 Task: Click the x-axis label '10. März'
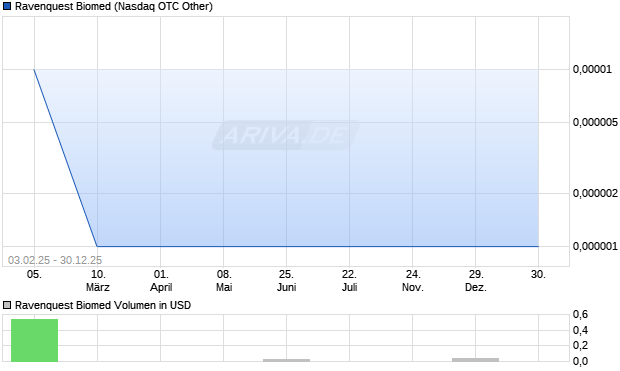pos(98,281)
